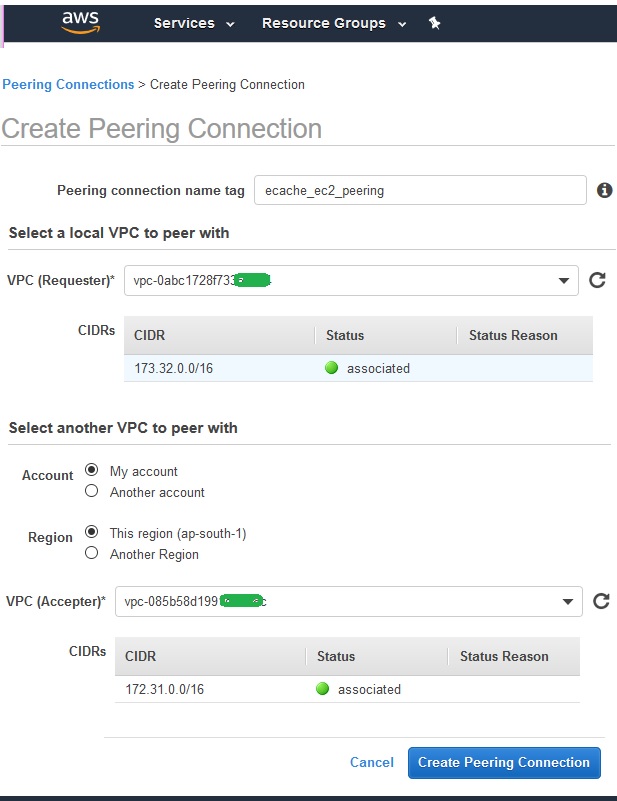617x801 pixels.
Task: Click the green status dot for 172.31.0.0/16
Action: coord(322,689)
